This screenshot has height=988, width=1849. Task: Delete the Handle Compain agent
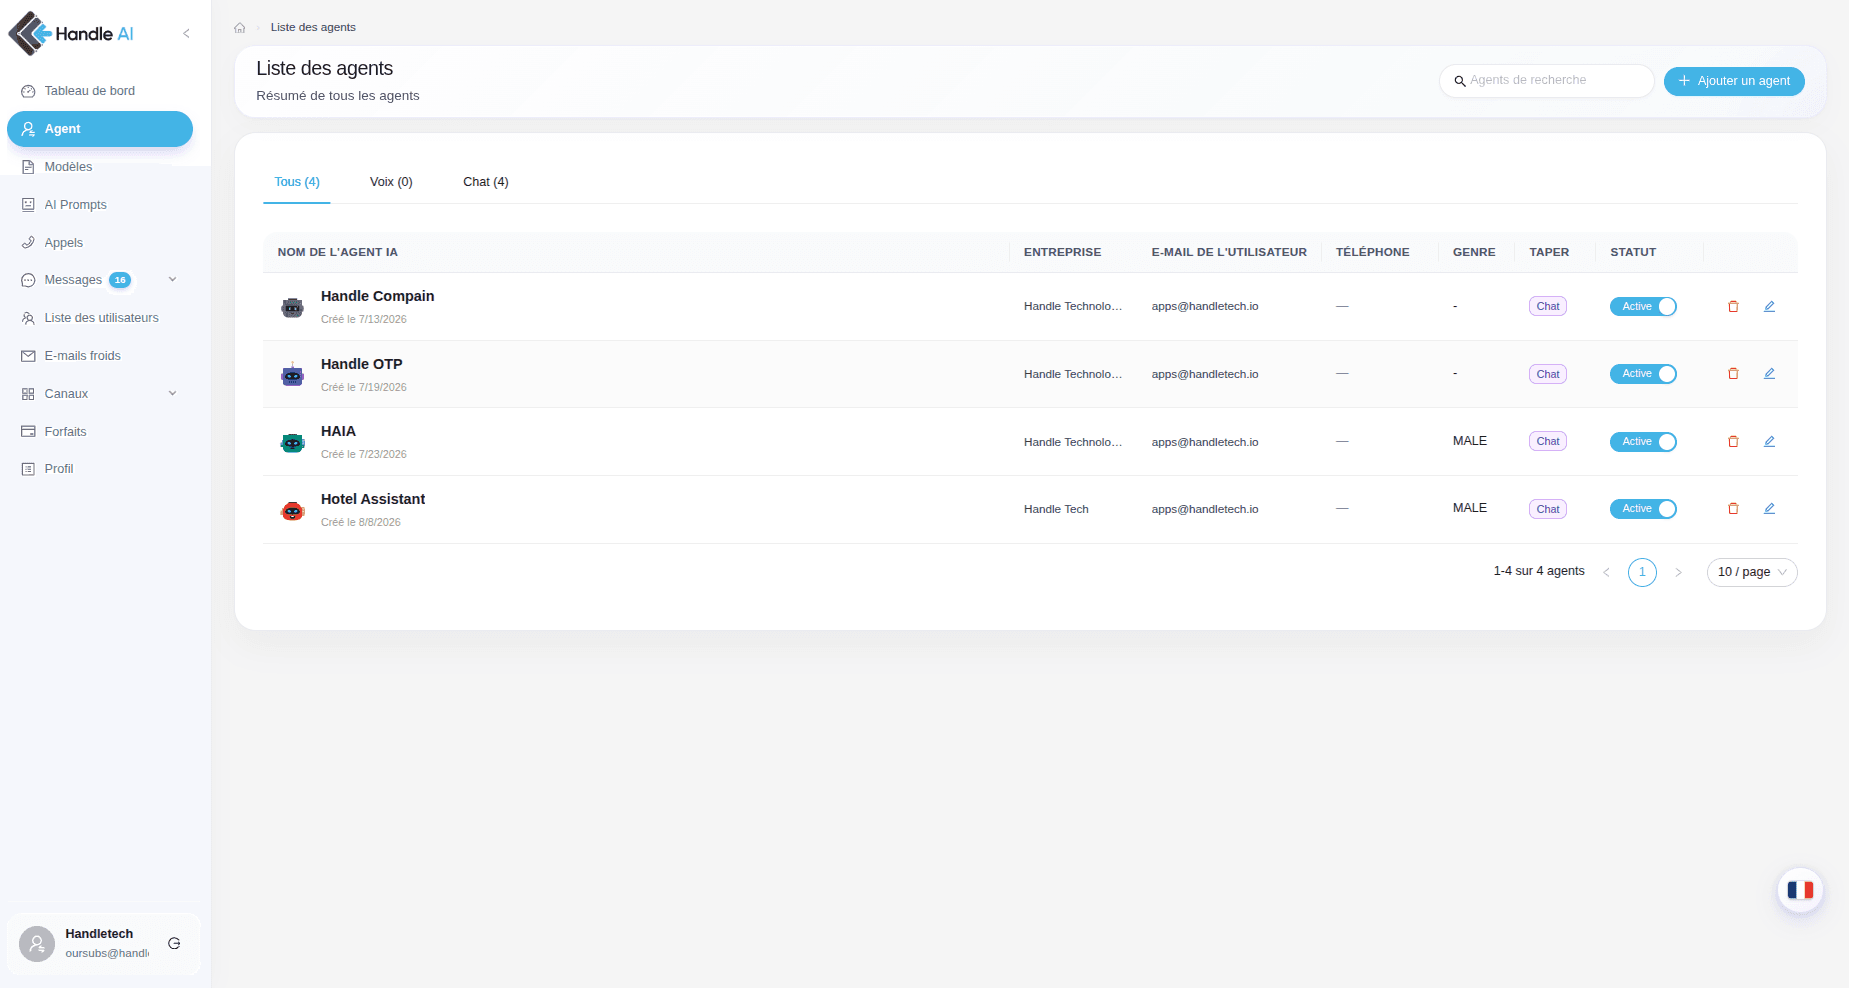click(1733, 306)
